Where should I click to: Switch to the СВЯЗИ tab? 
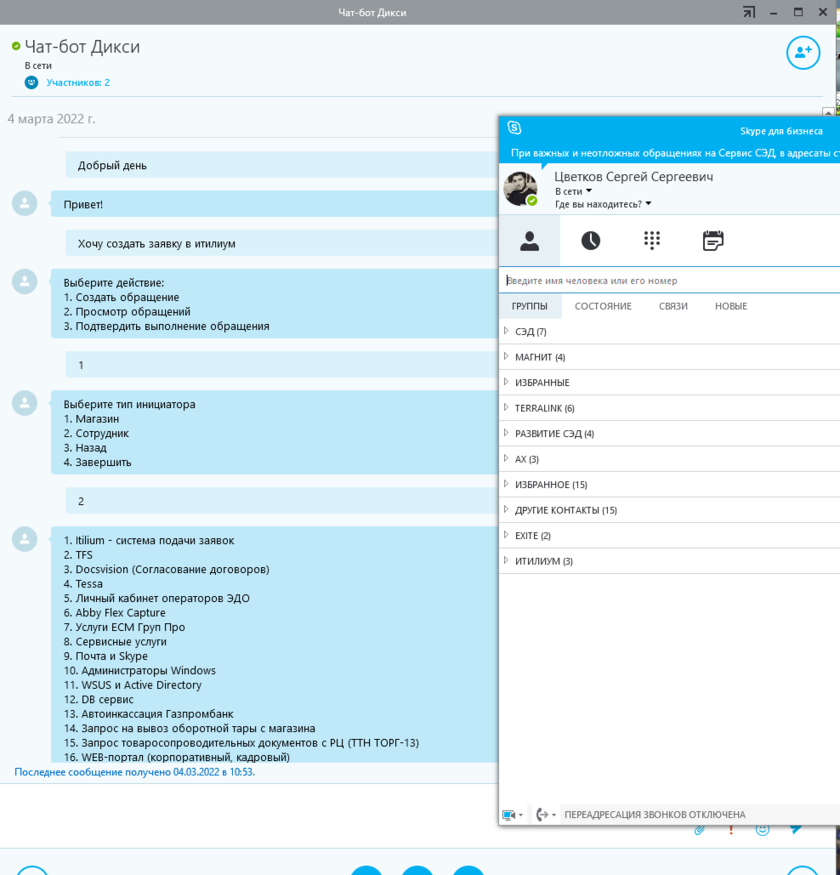click(x=673, y=306)
